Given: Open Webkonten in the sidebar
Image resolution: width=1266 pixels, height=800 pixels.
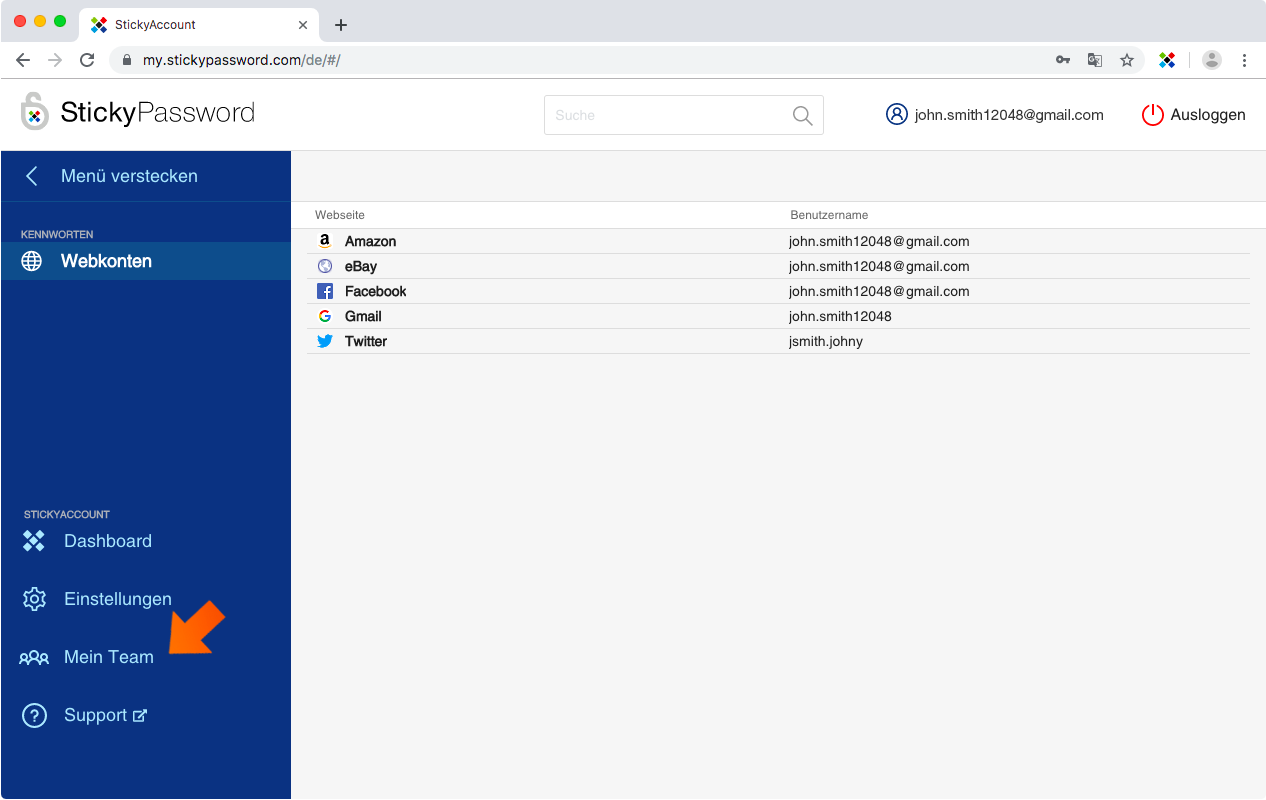Looking at the screenshot, I should point(146,261).
